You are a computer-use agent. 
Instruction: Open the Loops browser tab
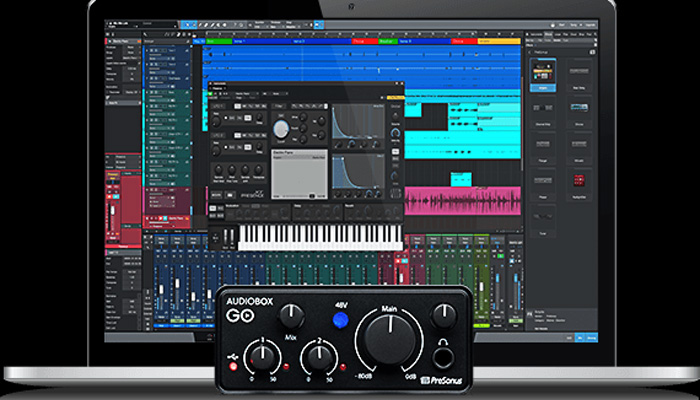(x=558, y=34)
